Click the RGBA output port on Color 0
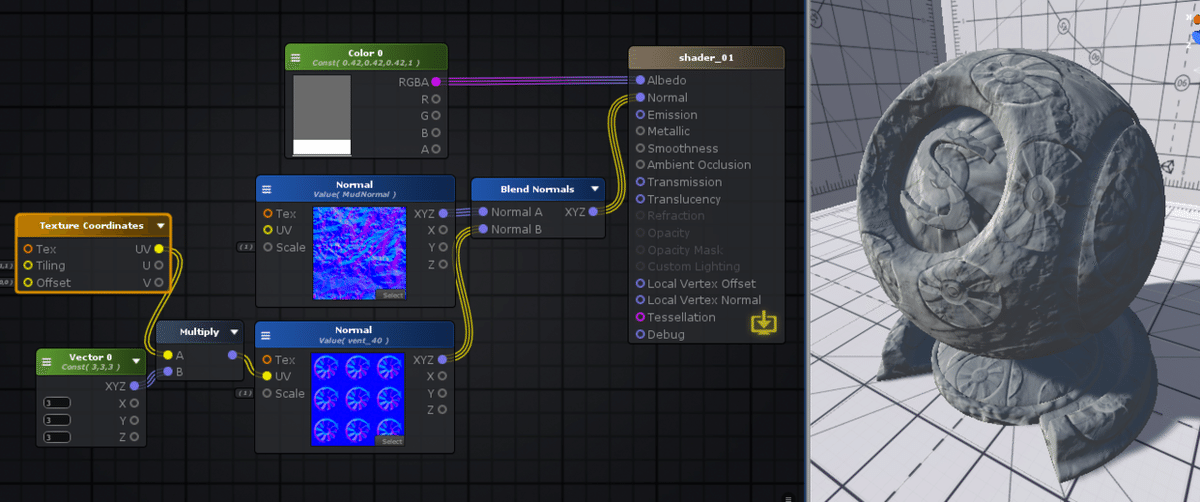 click(436, 82)
